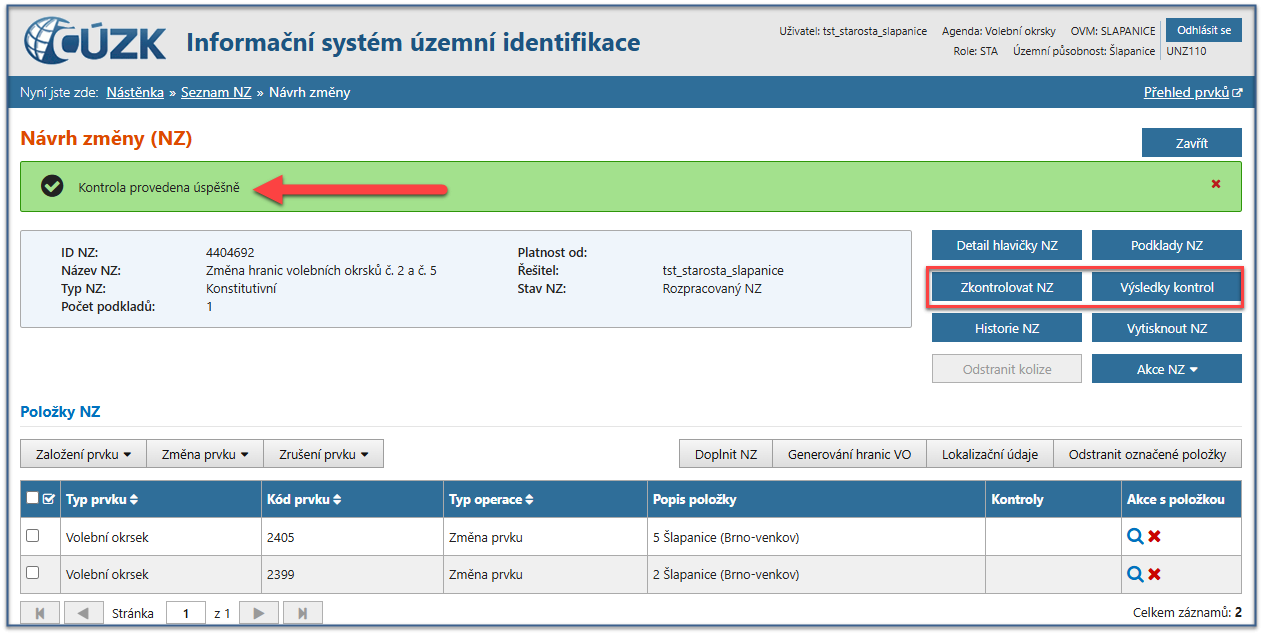The height and width of the screenshot is (635, 1263).
Task: Open the Založení prvku dropdown menu
Action: coord(83,454)
